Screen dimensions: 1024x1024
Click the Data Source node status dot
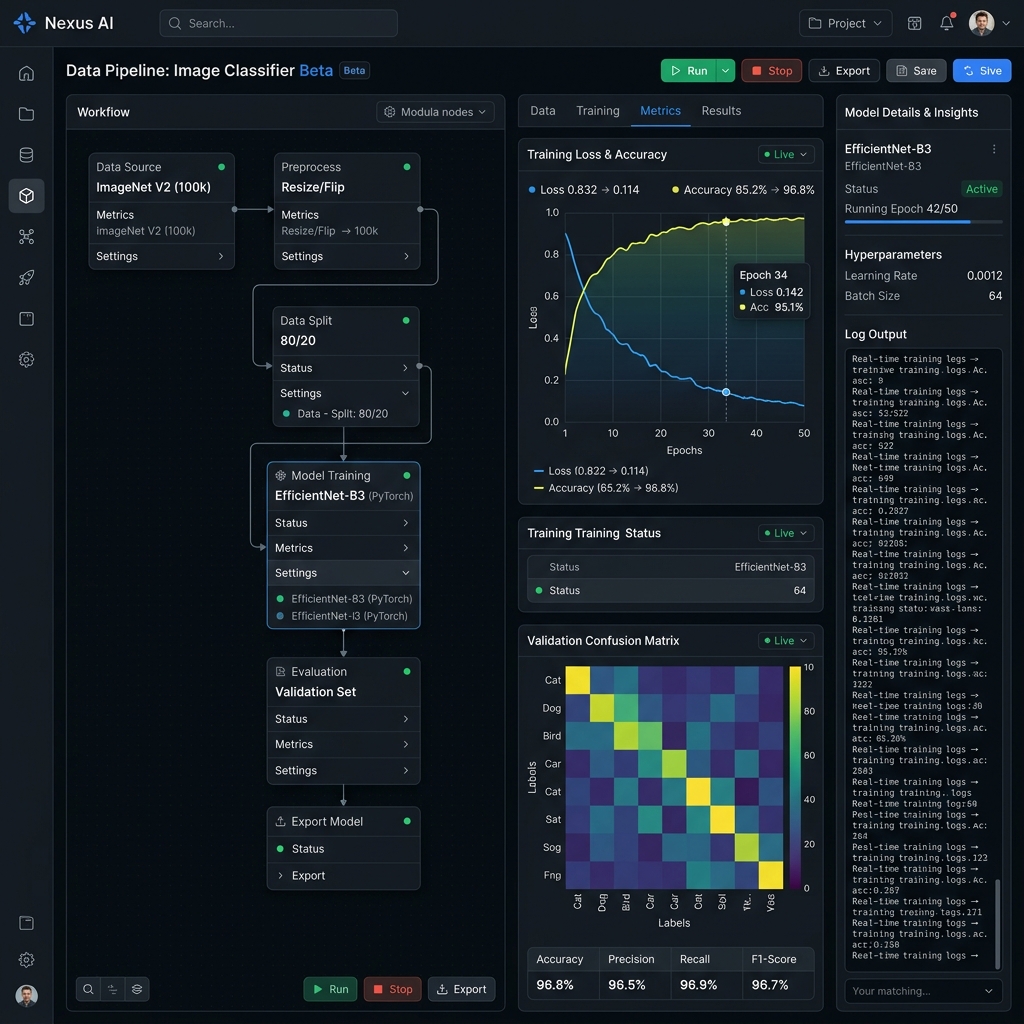[x=221, y=167]
